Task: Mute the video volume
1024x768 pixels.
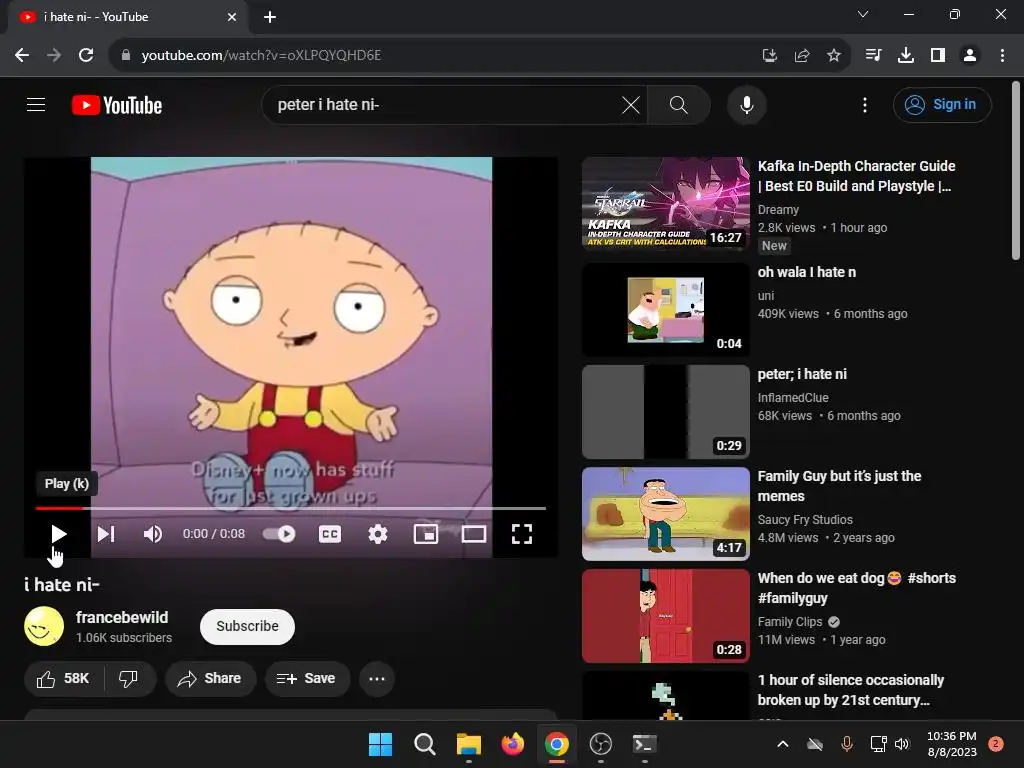Action: pyautogui.click(x=152, y=534)
